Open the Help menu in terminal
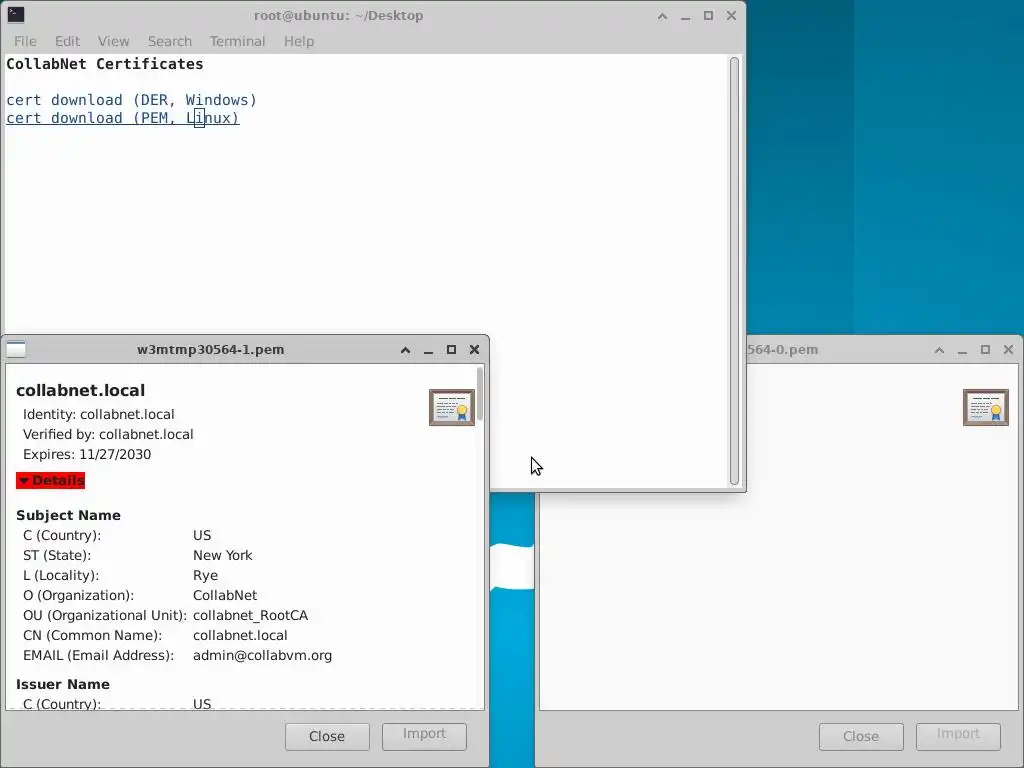 pyautogui.click(x=298, y=41)
